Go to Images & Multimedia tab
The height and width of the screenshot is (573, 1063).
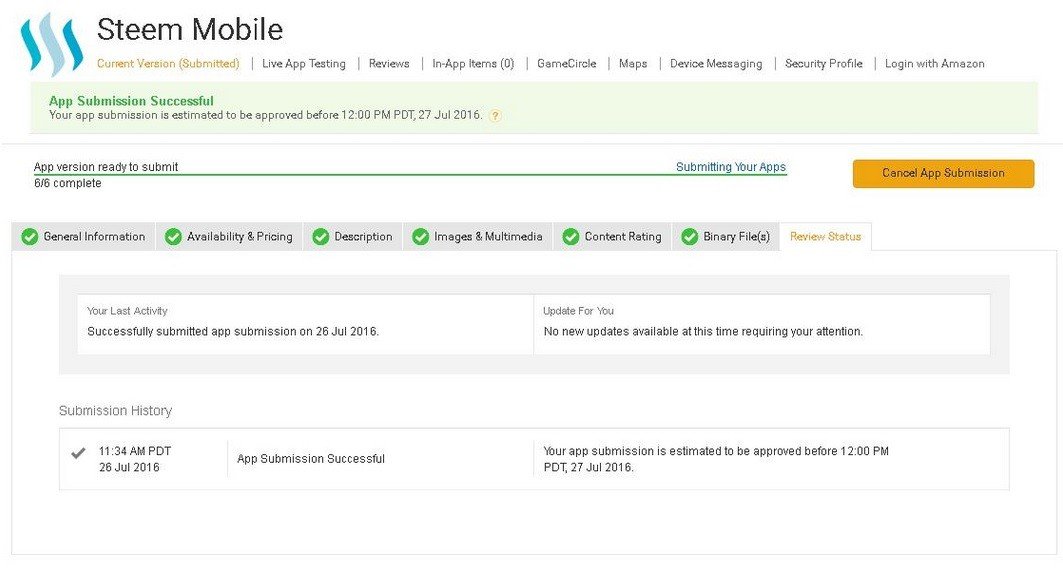(x=478, y=237)
